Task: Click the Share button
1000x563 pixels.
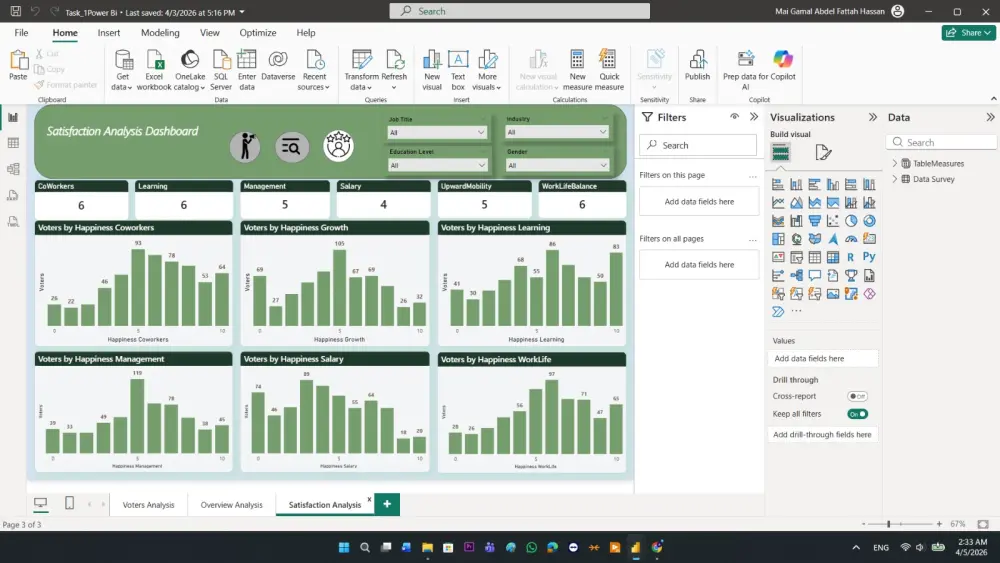Action: [x=968, y=33]
